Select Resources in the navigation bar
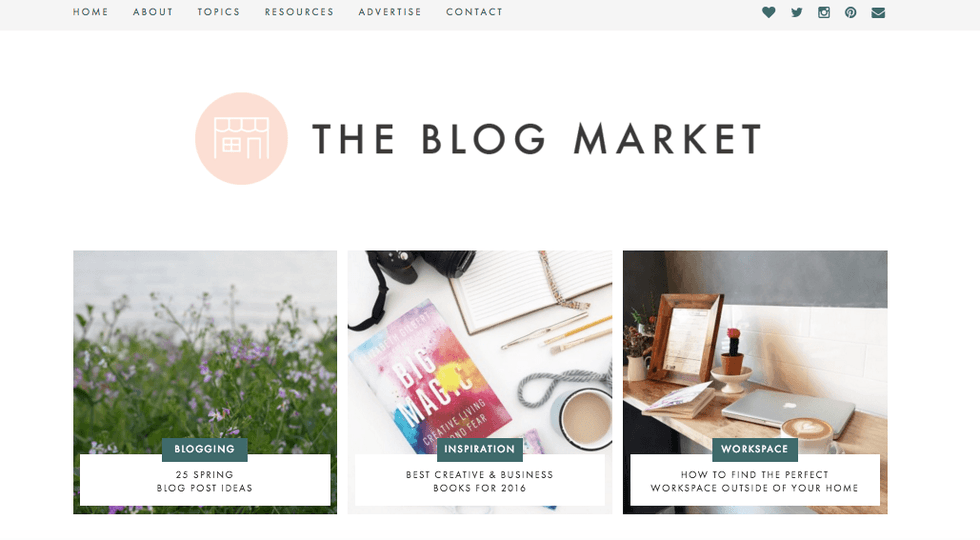The image size is (980, 540). (x=299, y=12)
